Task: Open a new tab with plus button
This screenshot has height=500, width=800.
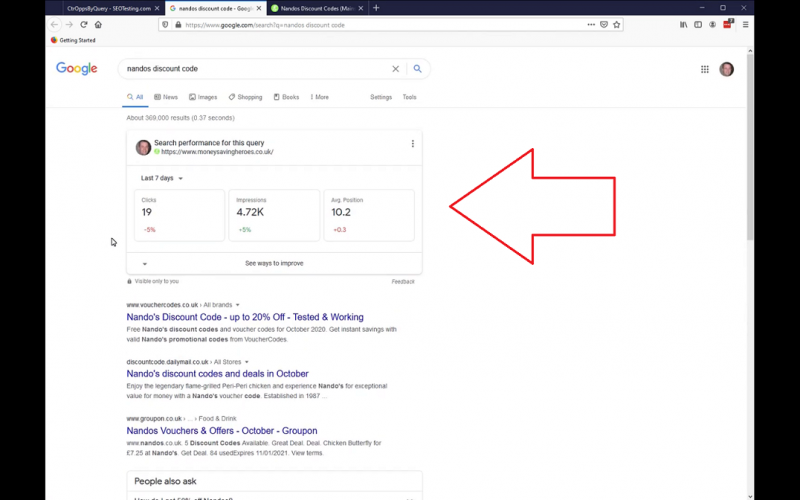Action: (376, 8)
